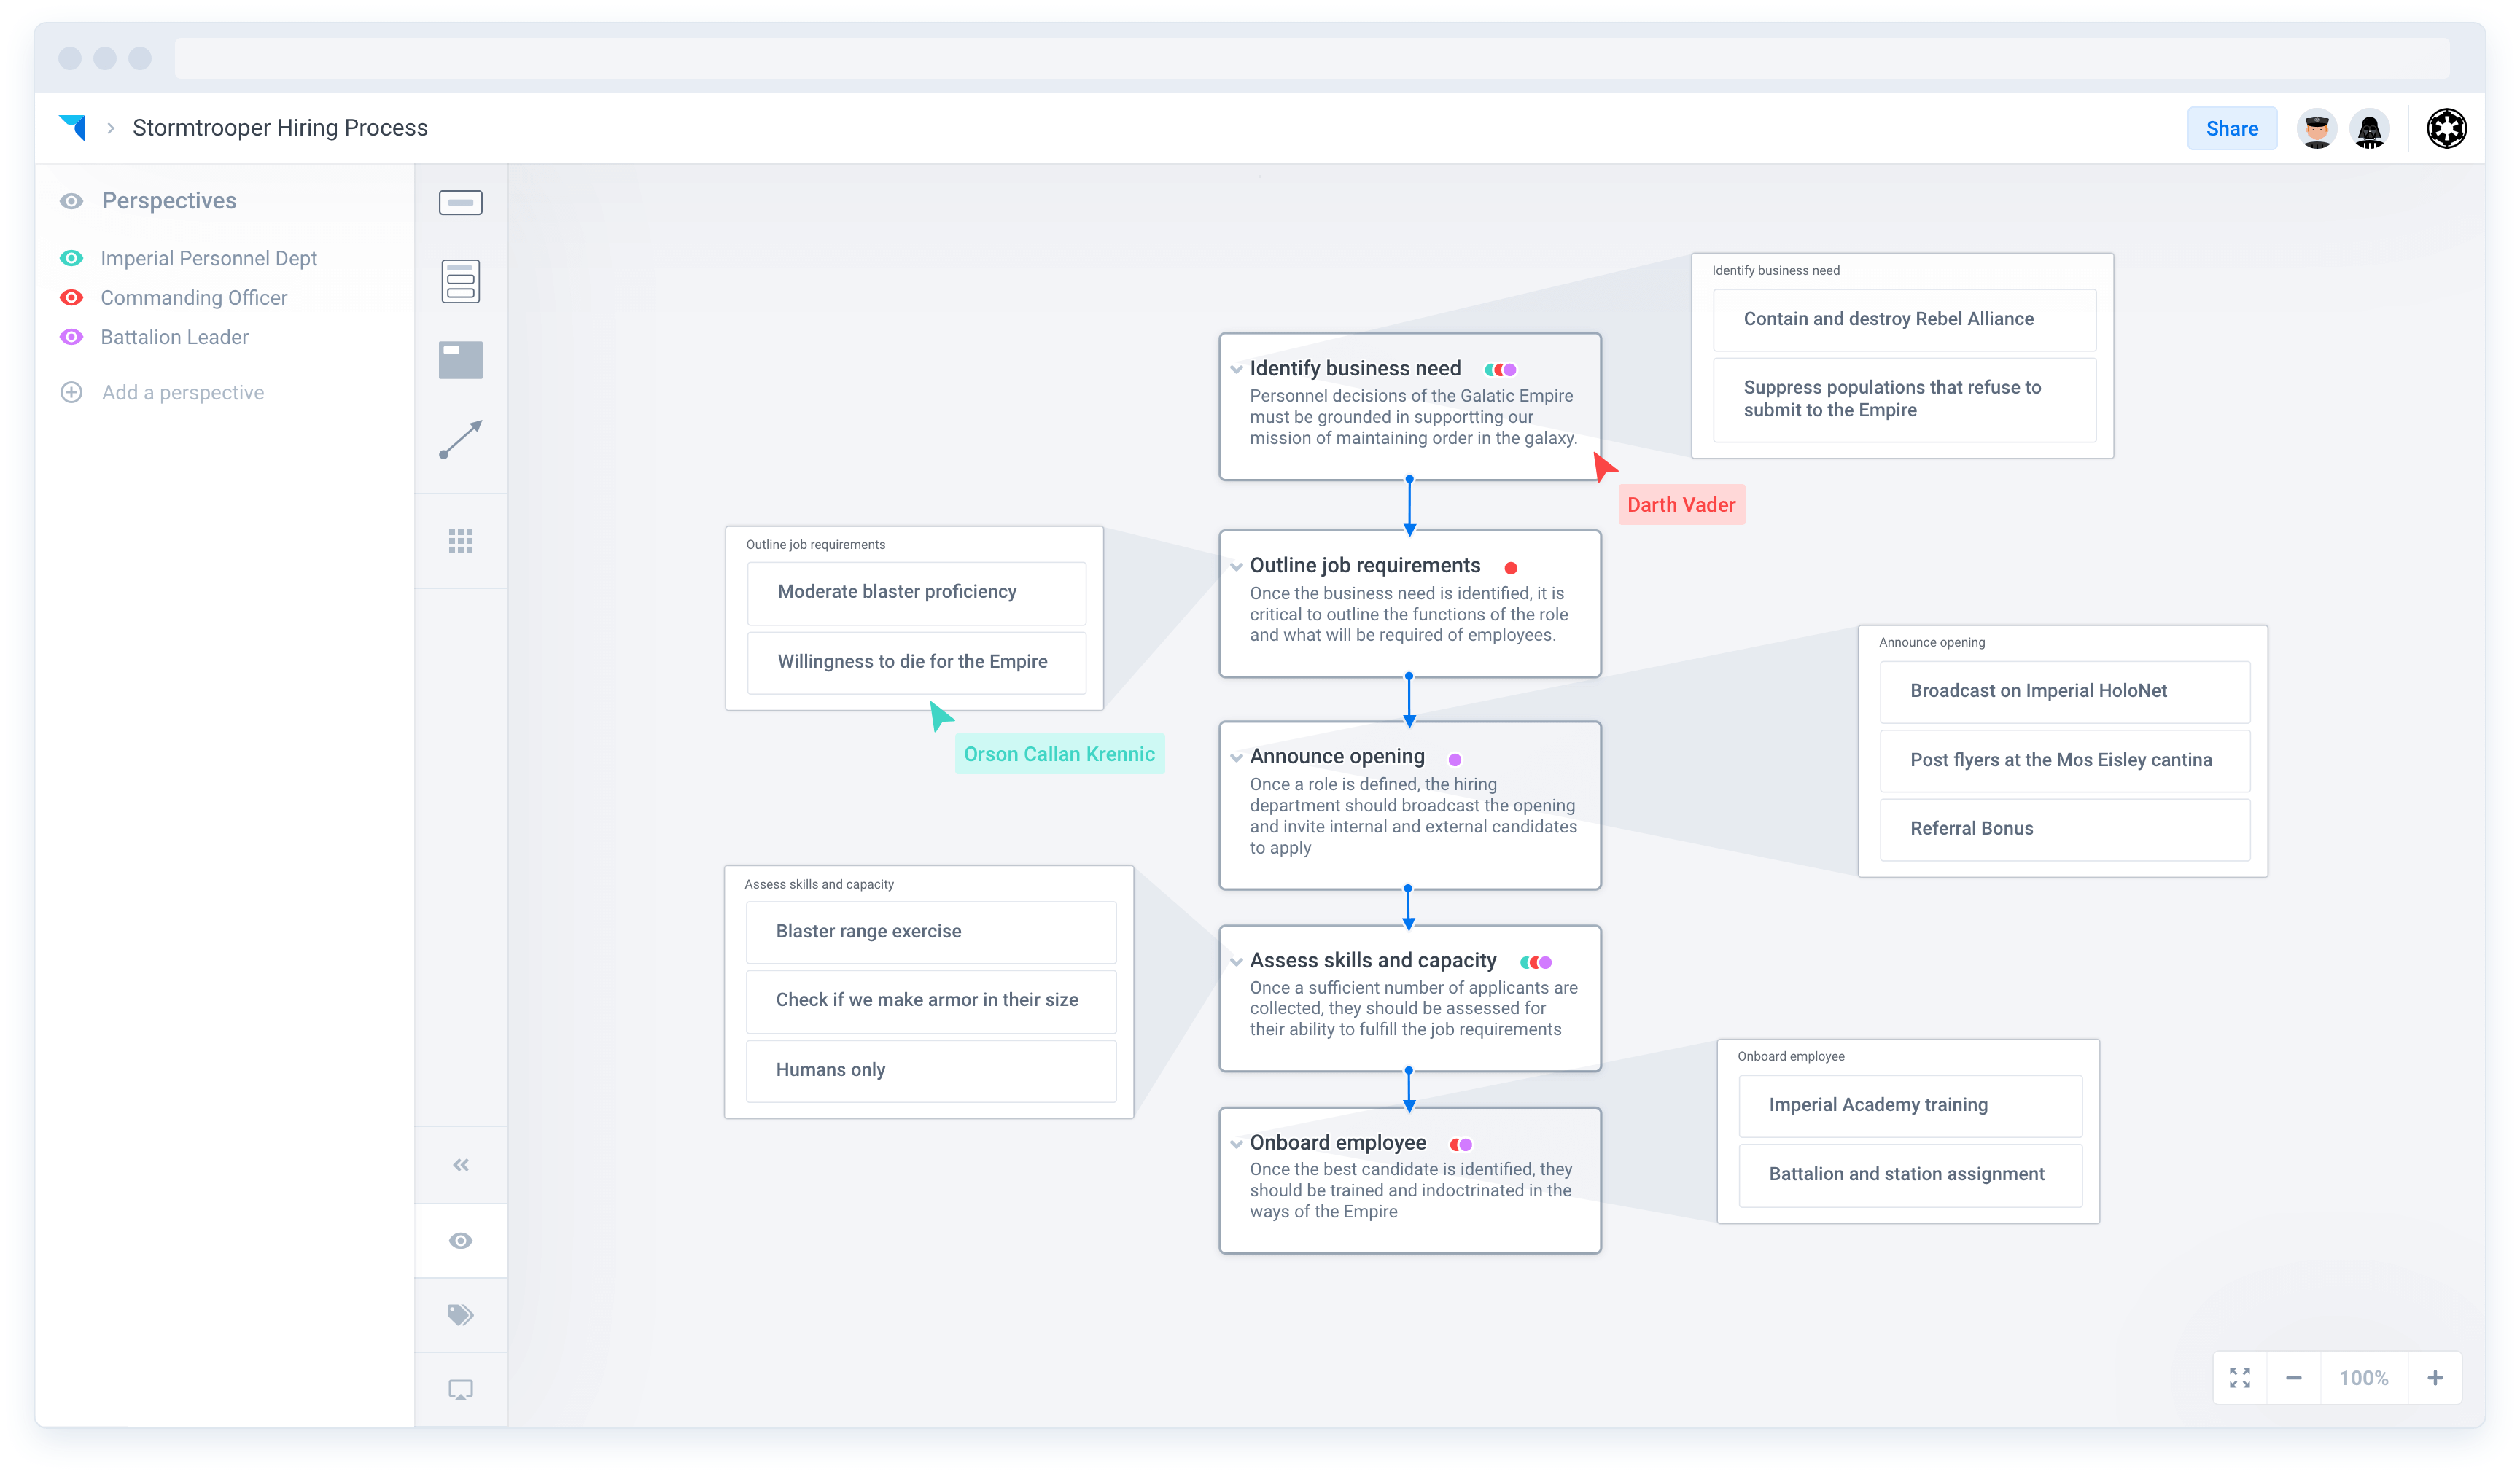Screen dimensions: 2520x1474
Task: Collapse the sidebar with double chevron
Action: (x=460, y=1164)
